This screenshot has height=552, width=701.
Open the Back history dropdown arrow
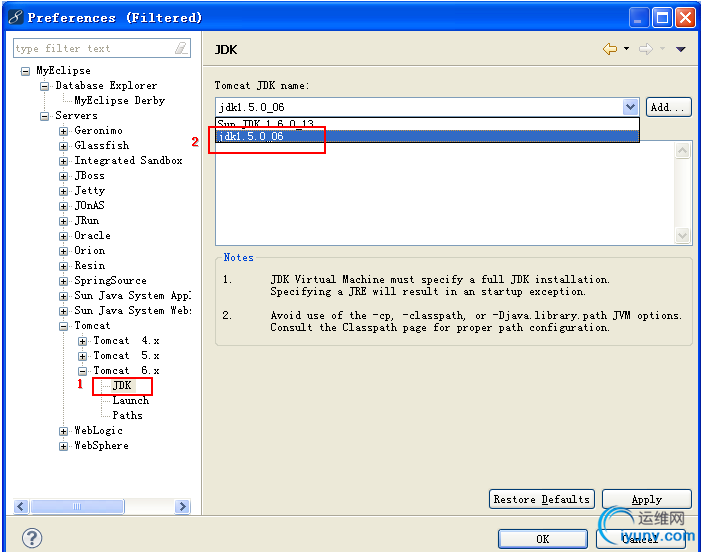[626, 49]
